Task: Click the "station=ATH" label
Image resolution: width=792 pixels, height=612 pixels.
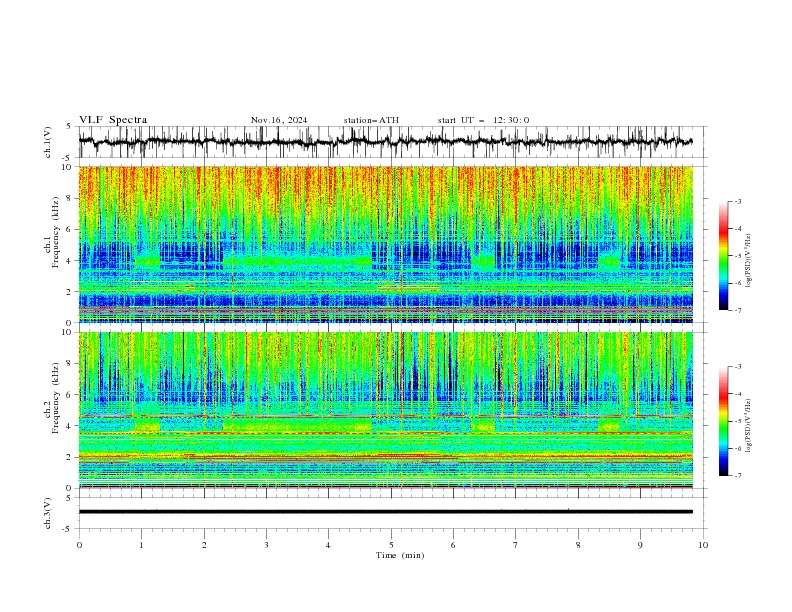Action: point(371,120)
